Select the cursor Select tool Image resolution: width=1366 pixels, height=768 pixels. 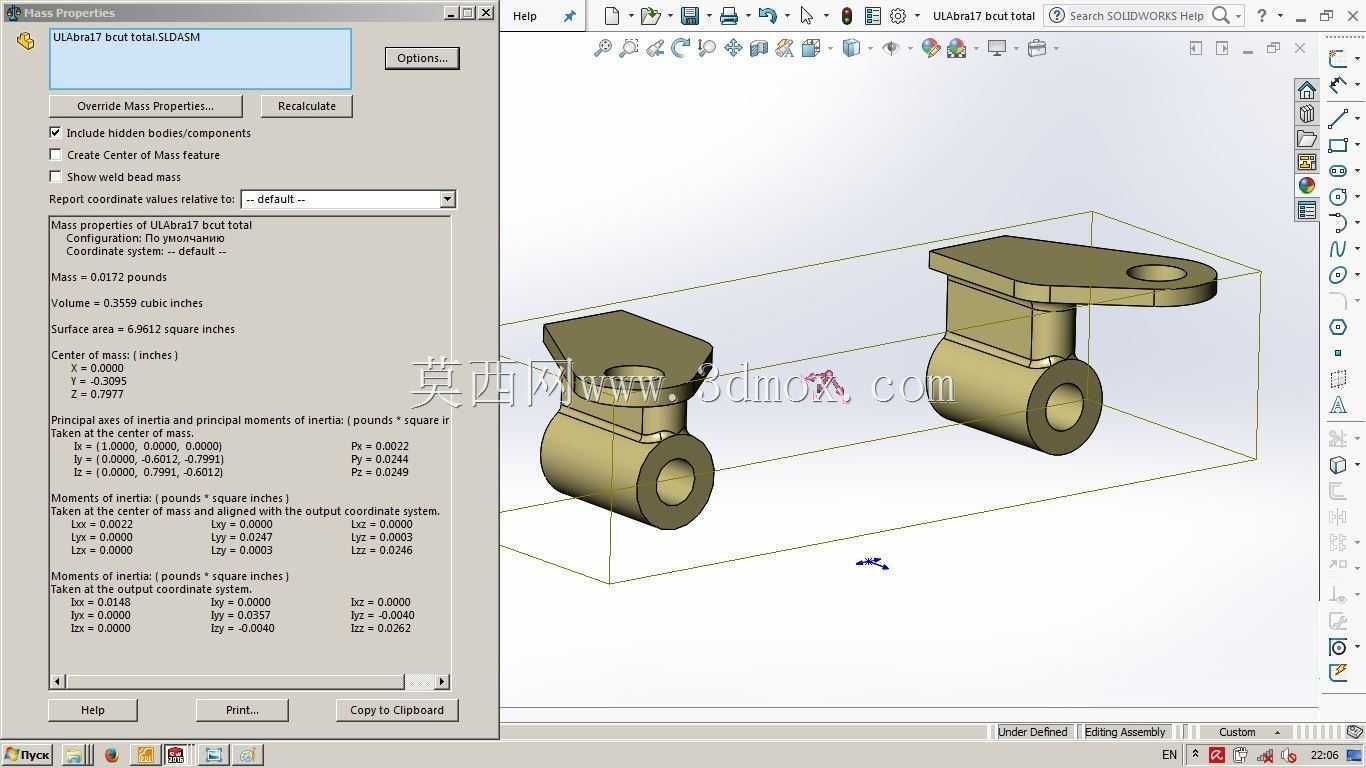(x=807, y=16)
